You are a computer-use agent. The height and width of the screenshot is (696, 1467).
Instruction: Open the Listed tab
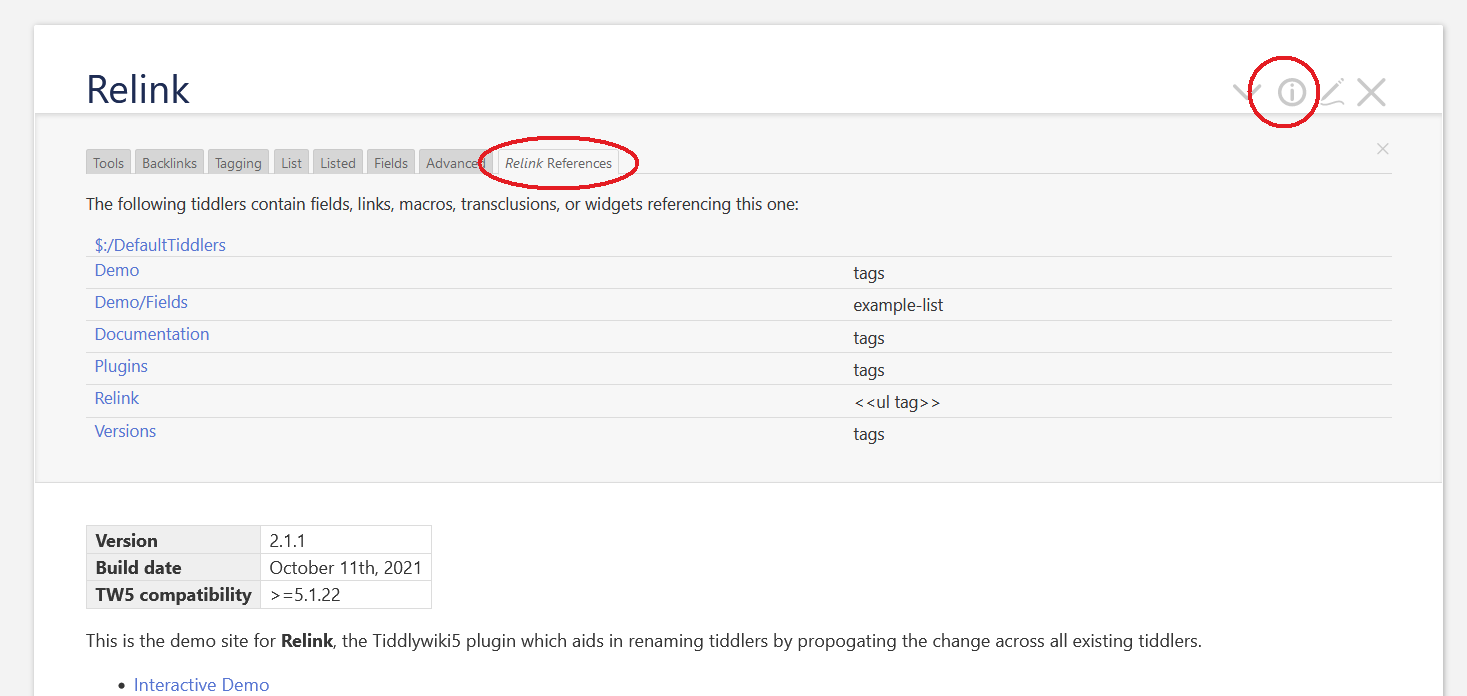338,163
